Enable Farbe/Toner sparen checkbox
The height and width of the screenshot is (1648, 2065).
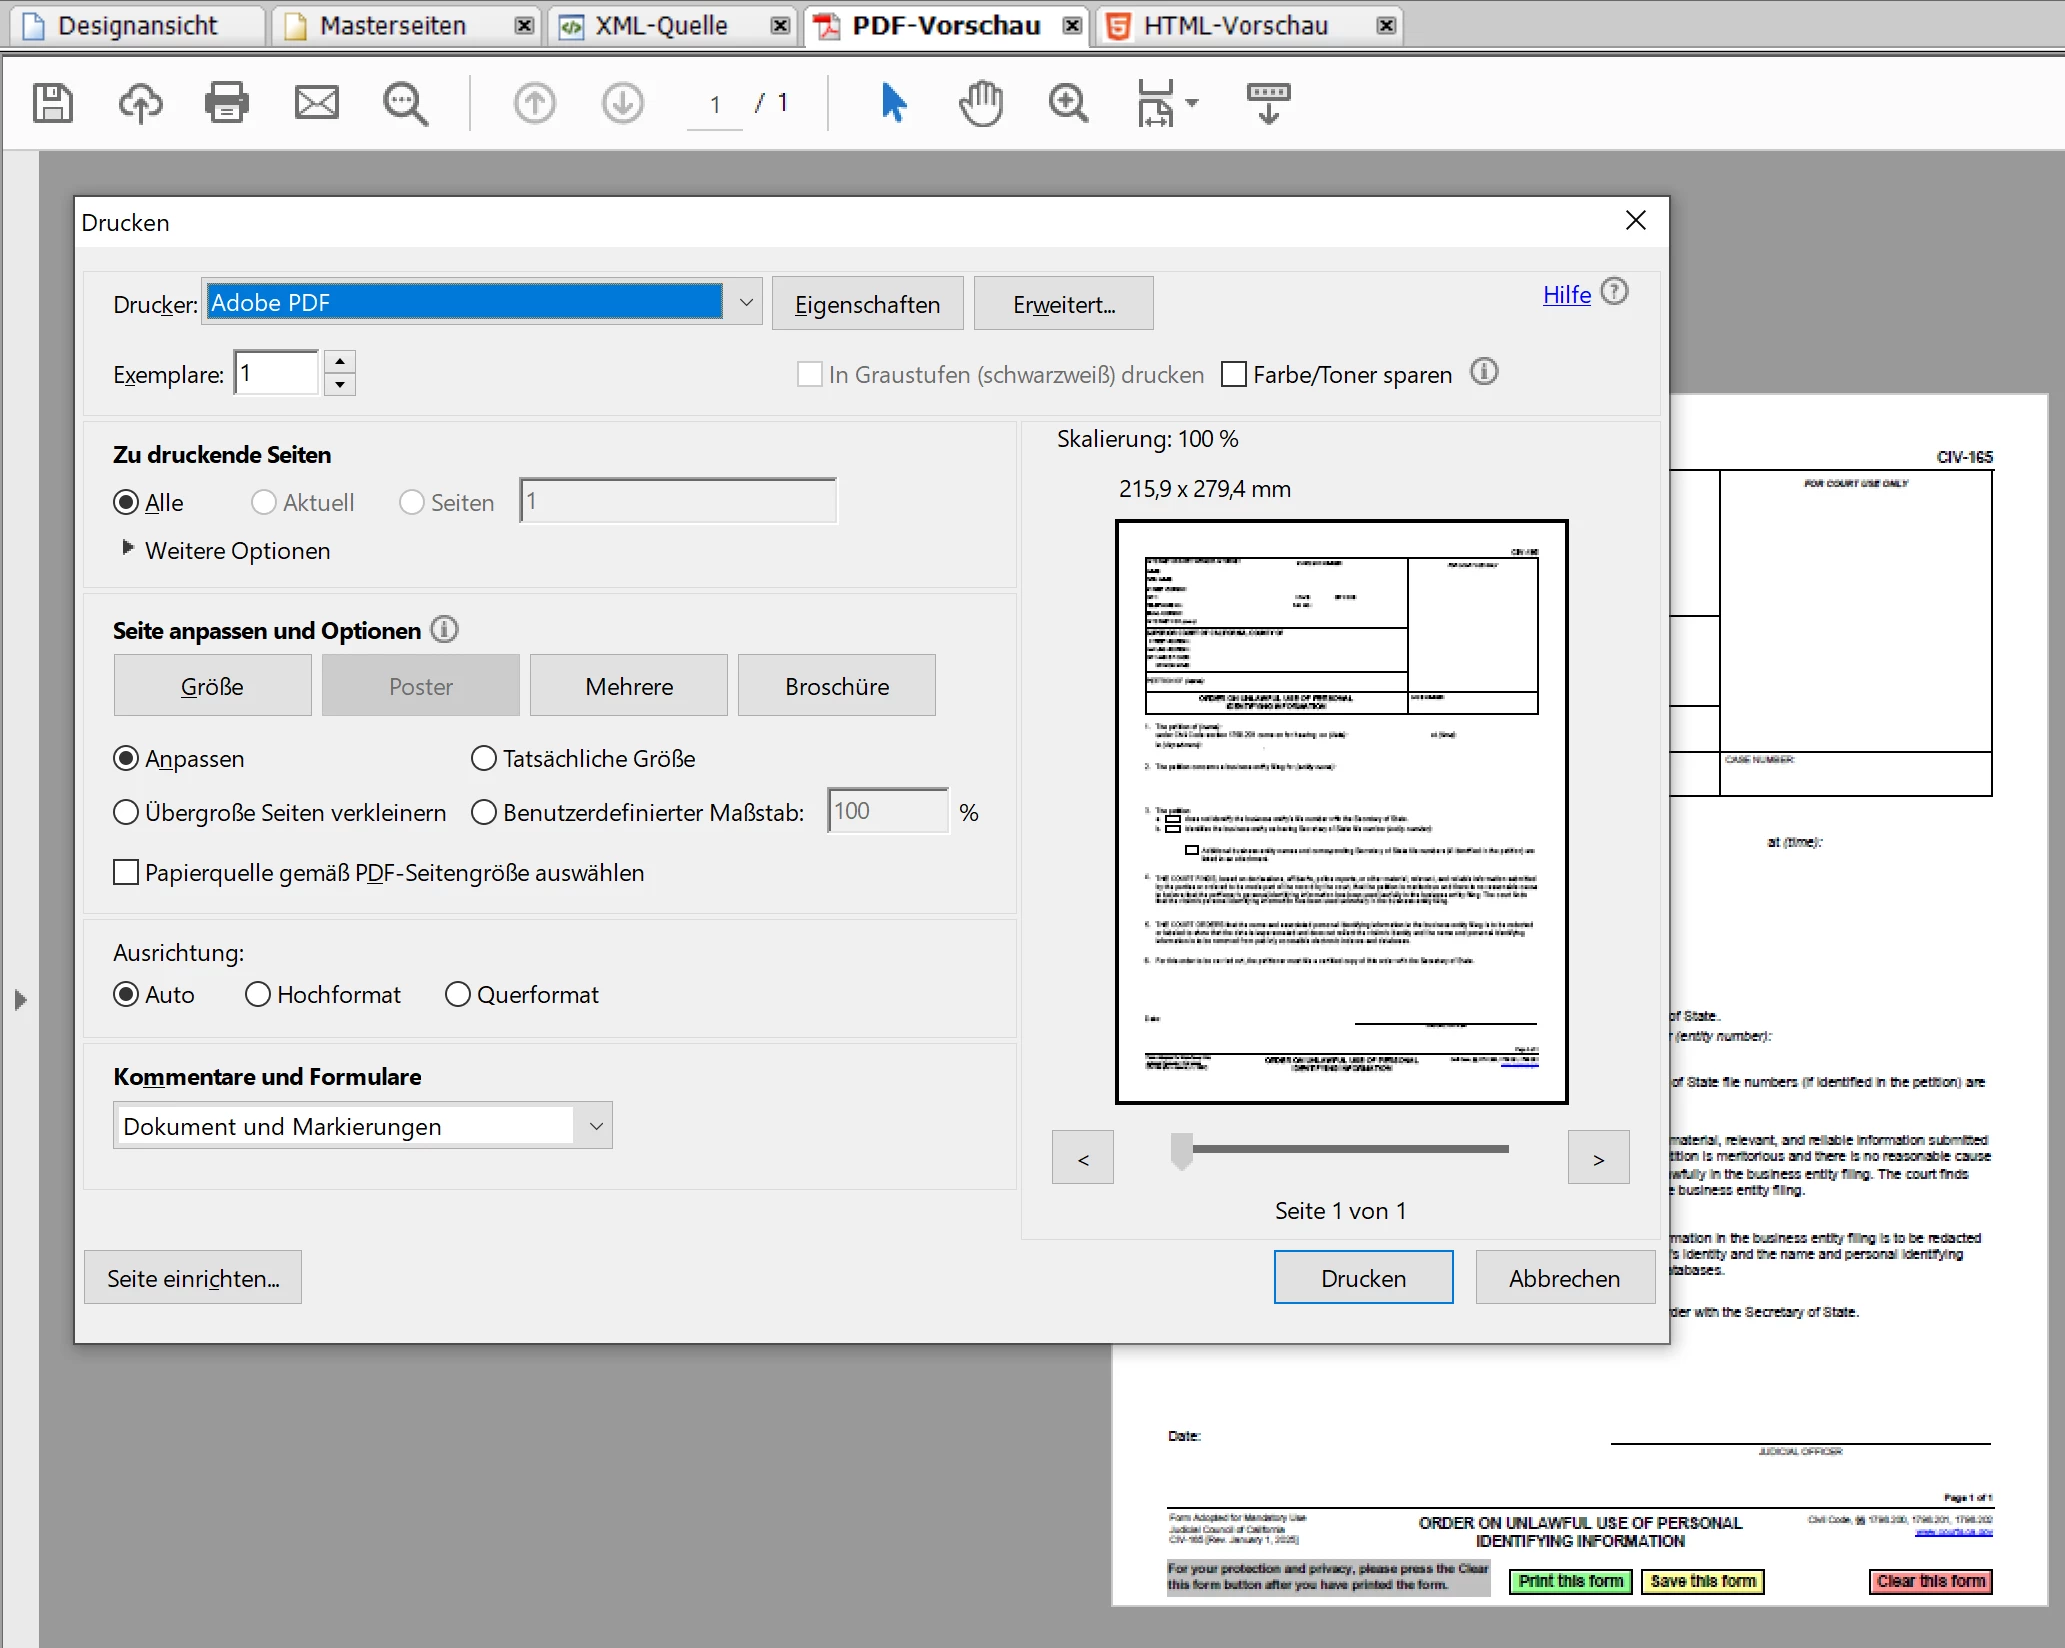coord(1235,375)
